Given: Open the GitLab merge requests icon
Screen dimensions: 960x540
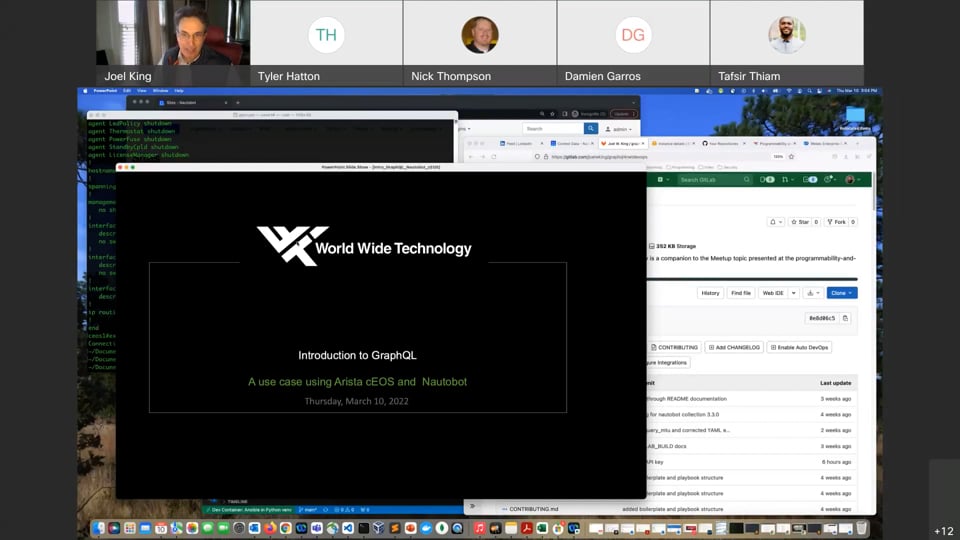Looking at the screenshot, I should pyautogui.click(x=786, y=180).
